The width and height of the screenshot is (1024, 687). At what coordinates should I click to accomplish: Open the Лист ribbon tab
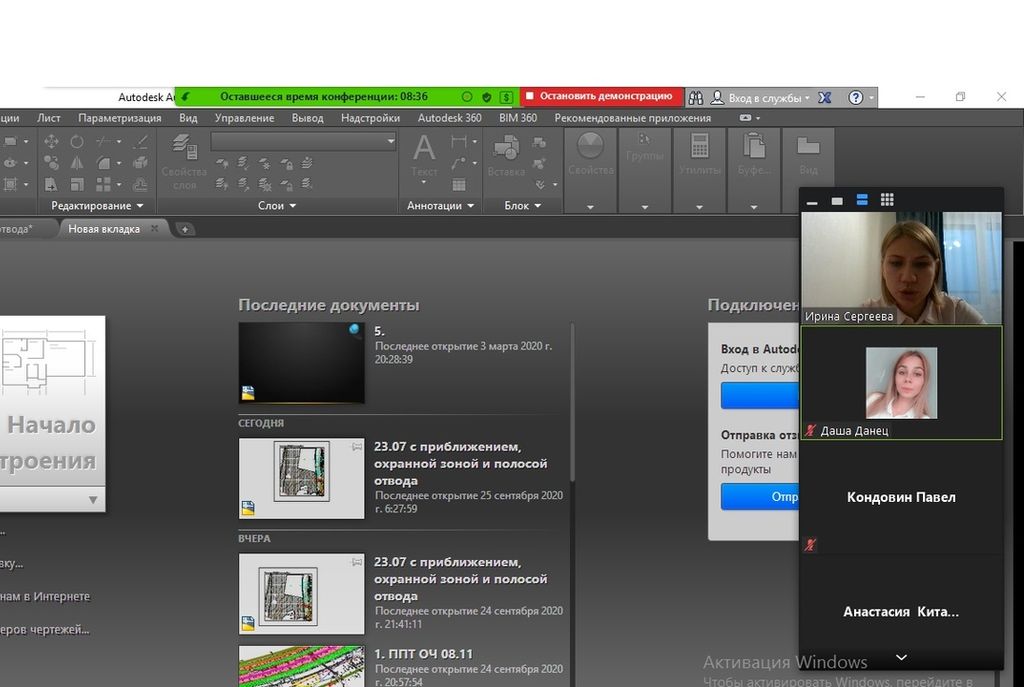(49, 118)
